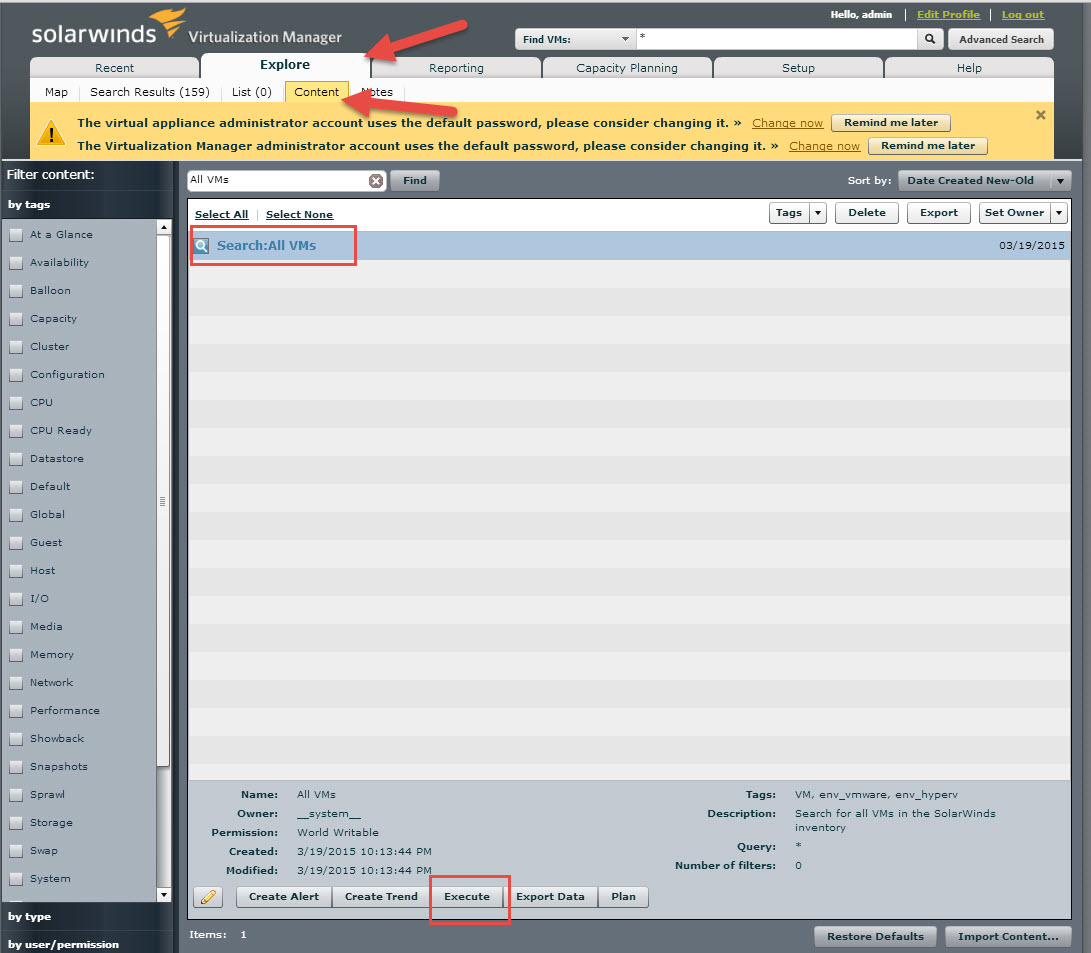Dismiss the yellow warning banner
The image size is (1091, 953).
[1040, 115]
